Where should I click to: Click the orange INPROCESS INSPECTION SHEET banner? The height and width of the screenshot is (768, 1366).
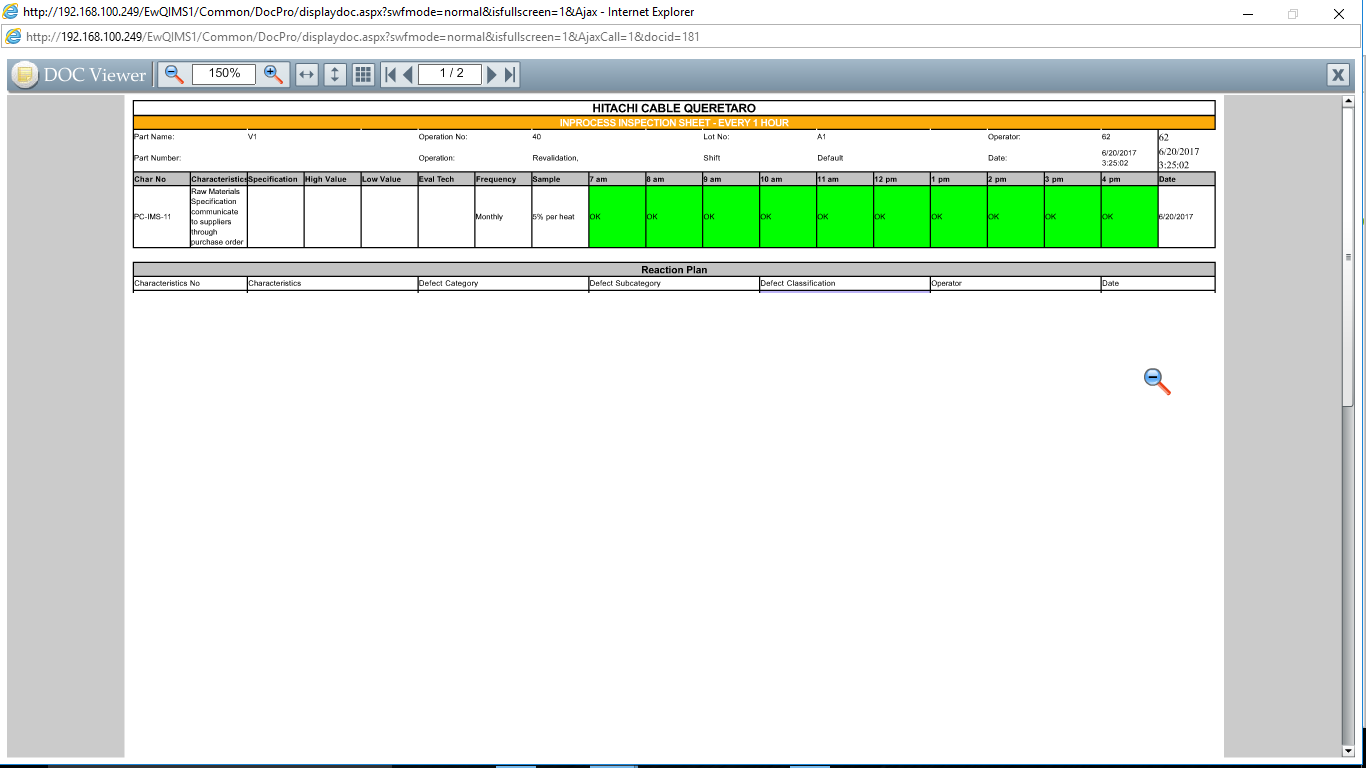(674, 123)
